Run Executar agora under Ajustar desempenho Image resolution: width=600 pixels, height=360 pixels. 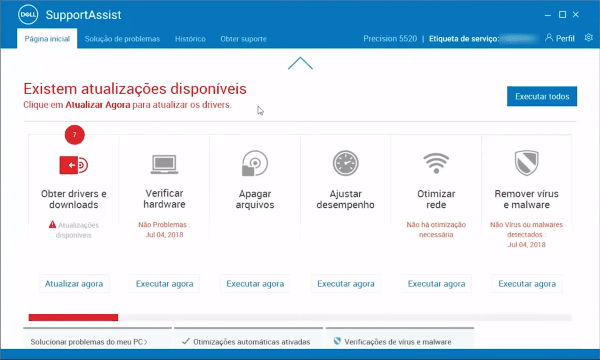(346, 284)
